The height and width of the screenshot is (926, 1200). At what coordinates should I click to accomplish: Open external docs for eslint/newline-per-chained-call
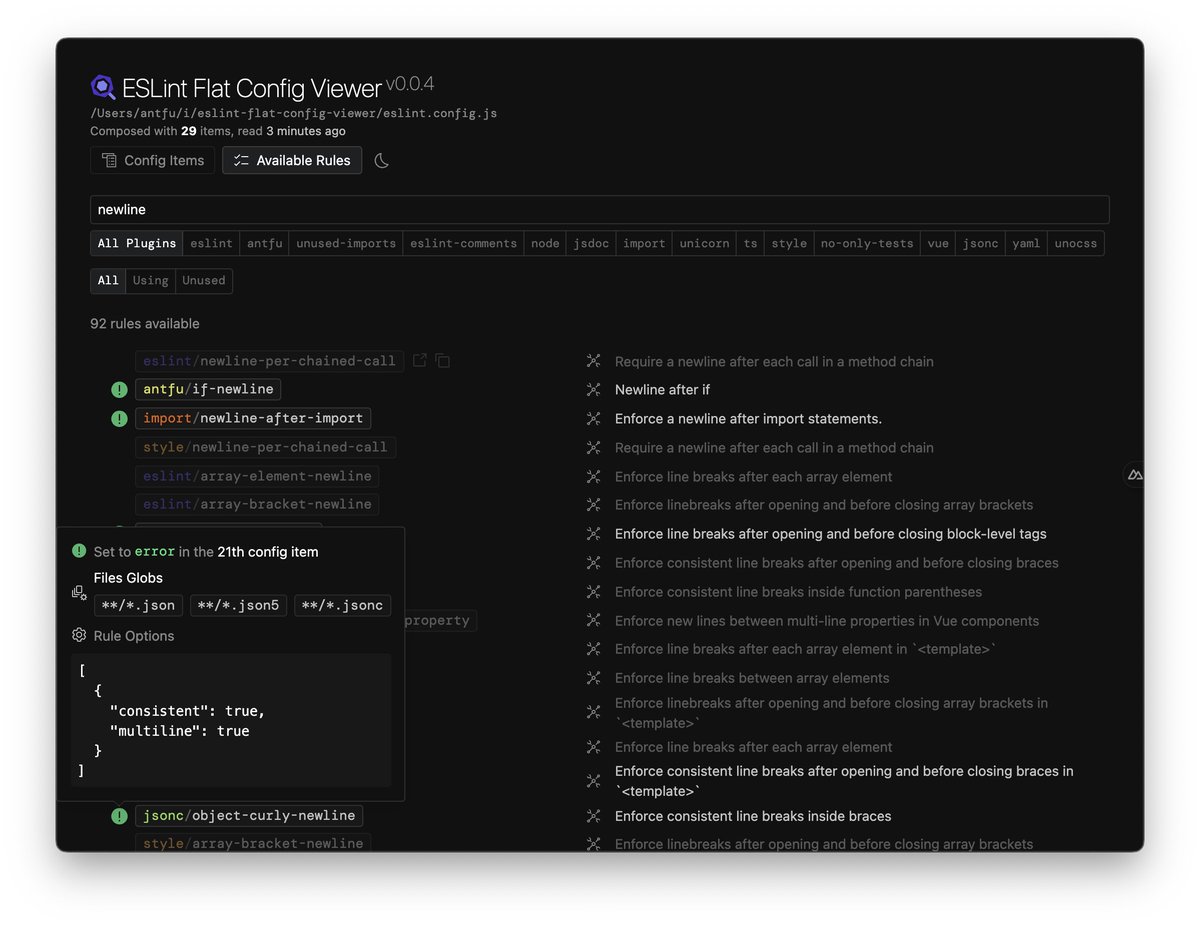pyautogui.click(x=419, y=360)
